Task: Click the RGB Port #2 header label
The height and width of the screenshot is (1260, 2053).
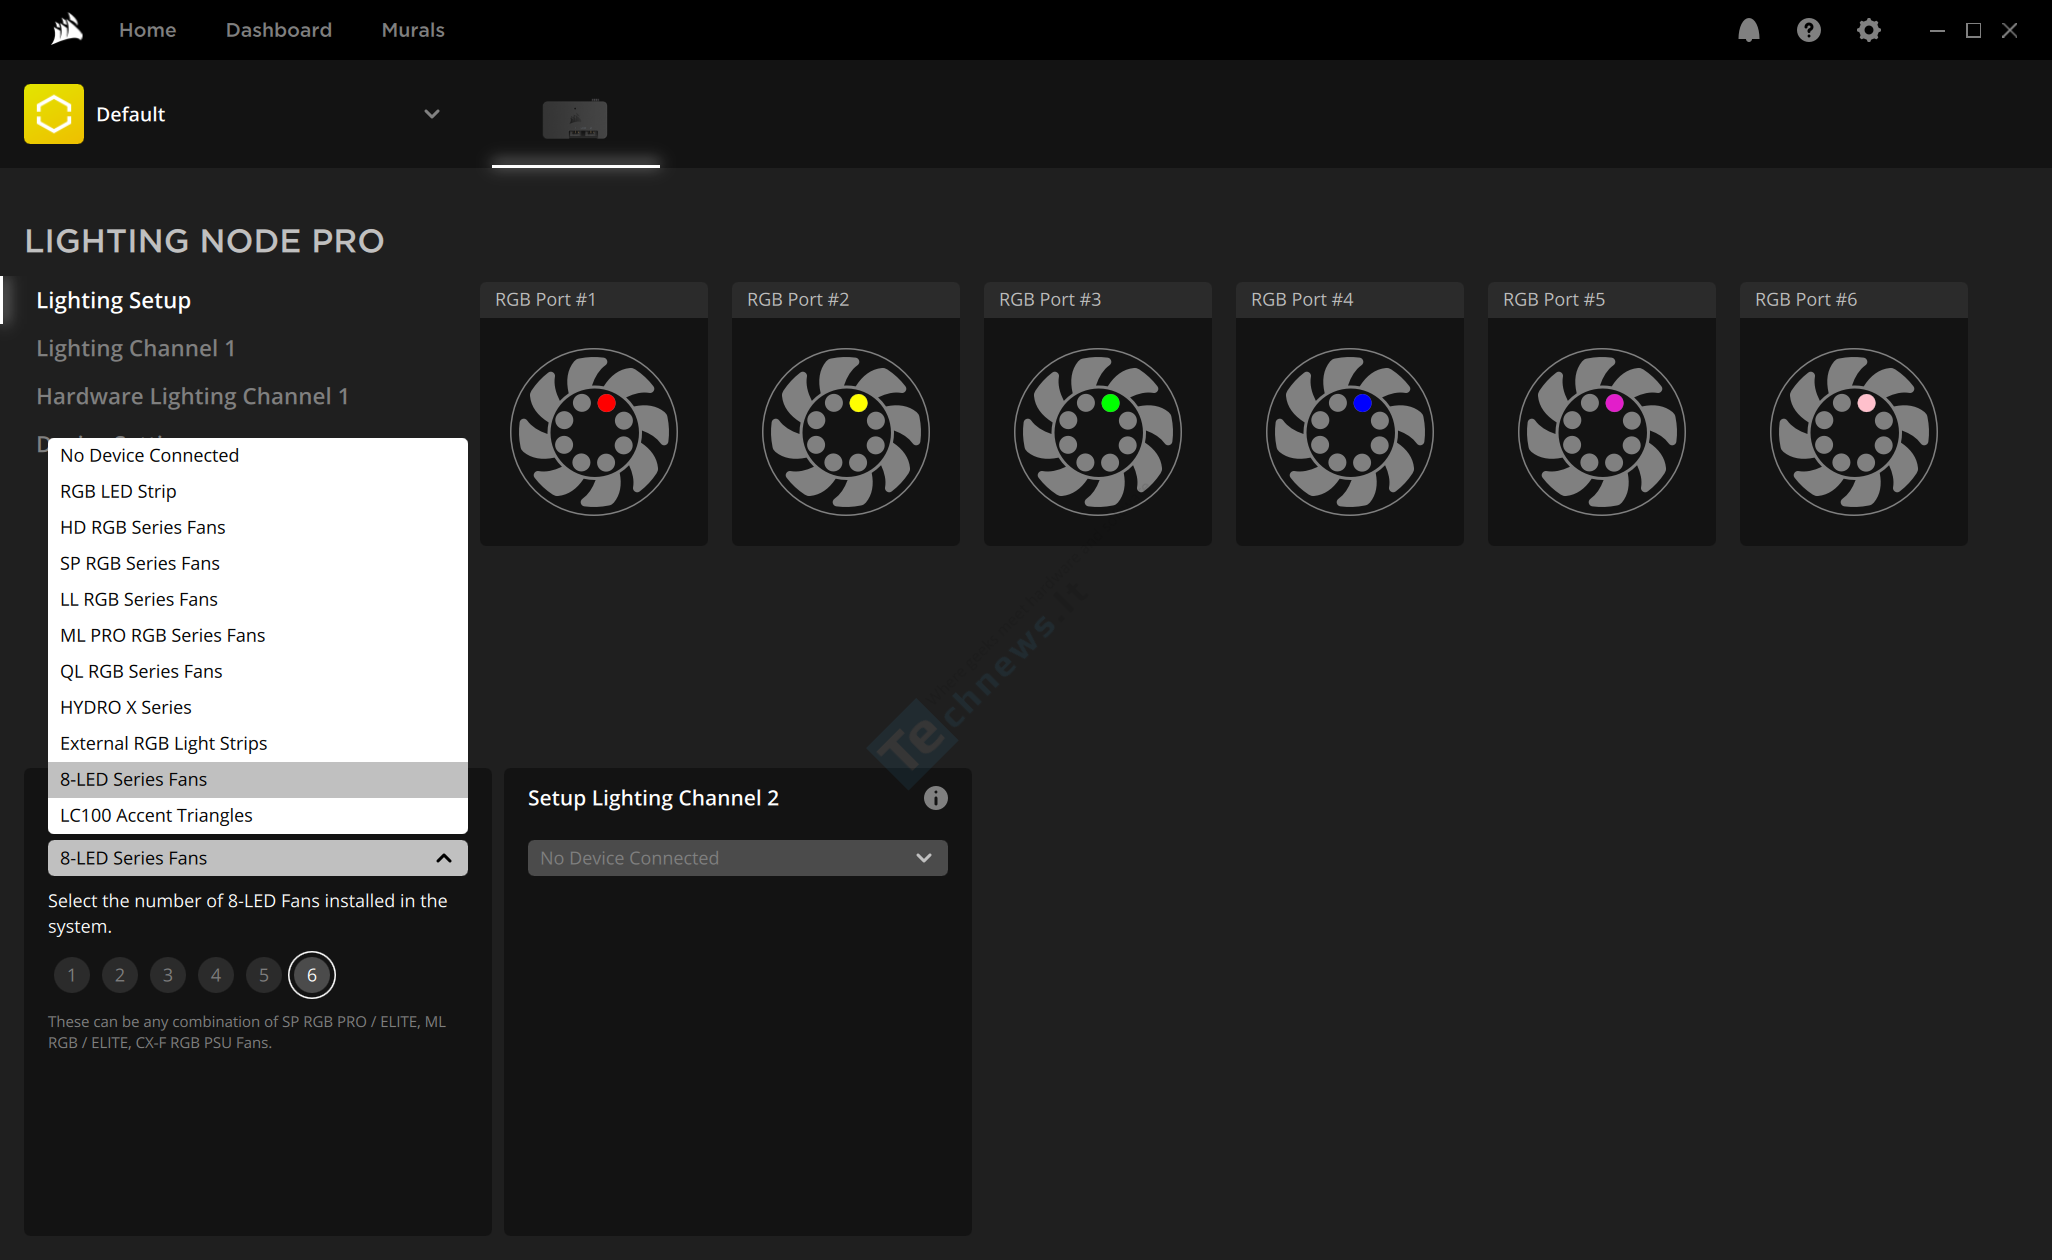Action: [x=798, y=300]
